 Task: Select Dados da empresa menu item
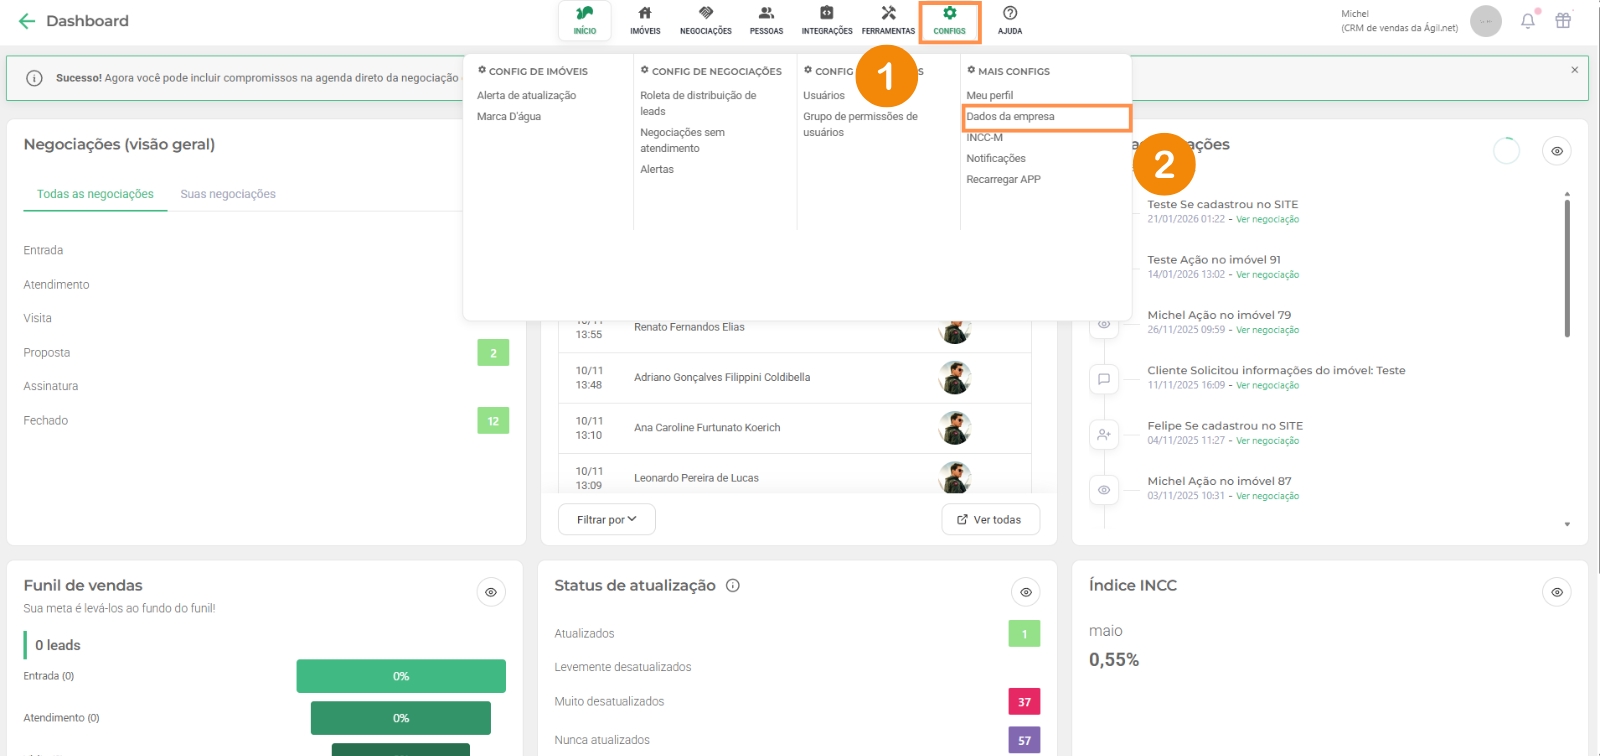point(1010,117)
